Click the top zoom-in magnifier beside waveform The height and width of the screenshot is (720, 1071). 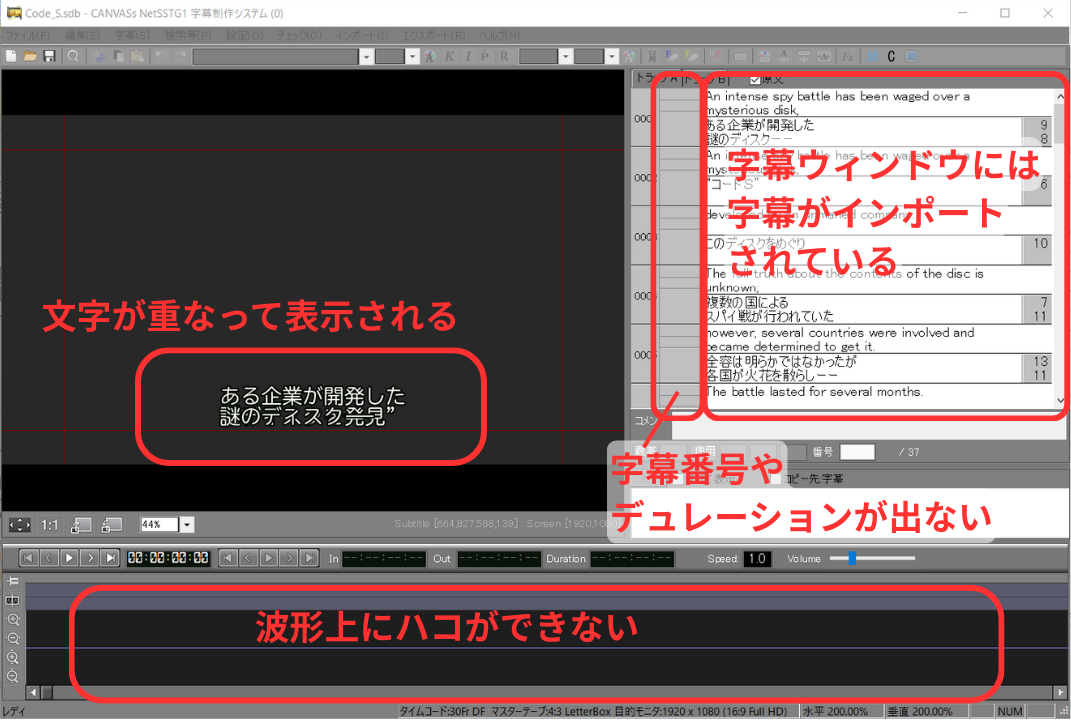pyautogui.click(x=13, y=620)
